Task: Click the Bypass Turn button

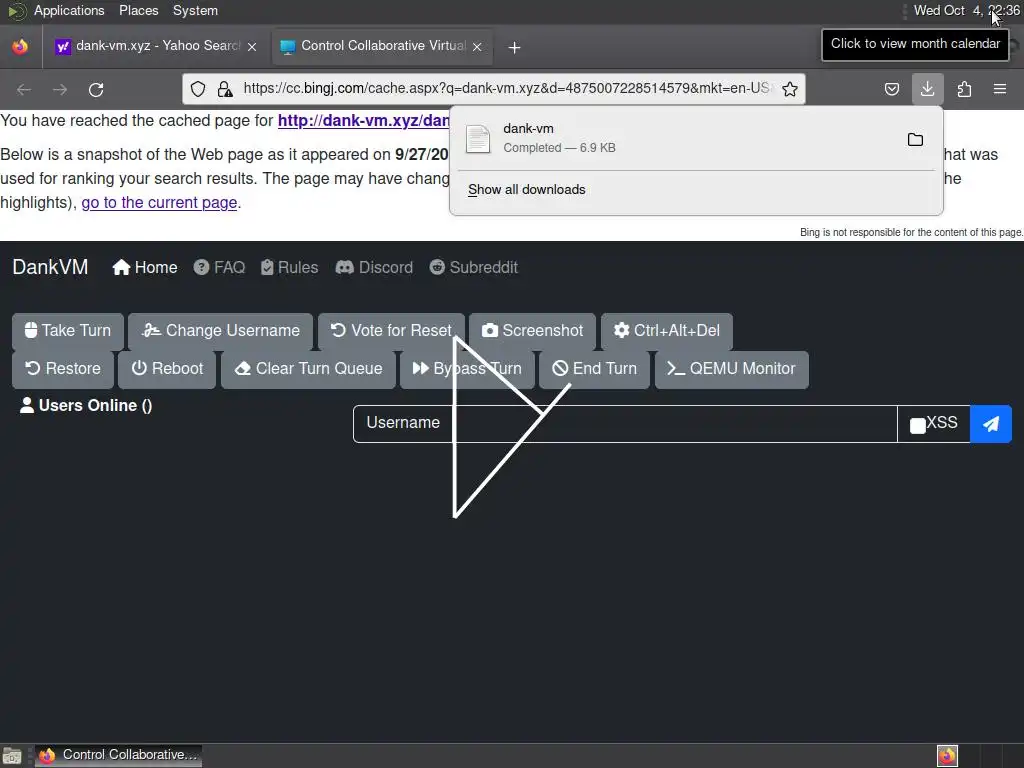Action: click(x=468, y=369)
